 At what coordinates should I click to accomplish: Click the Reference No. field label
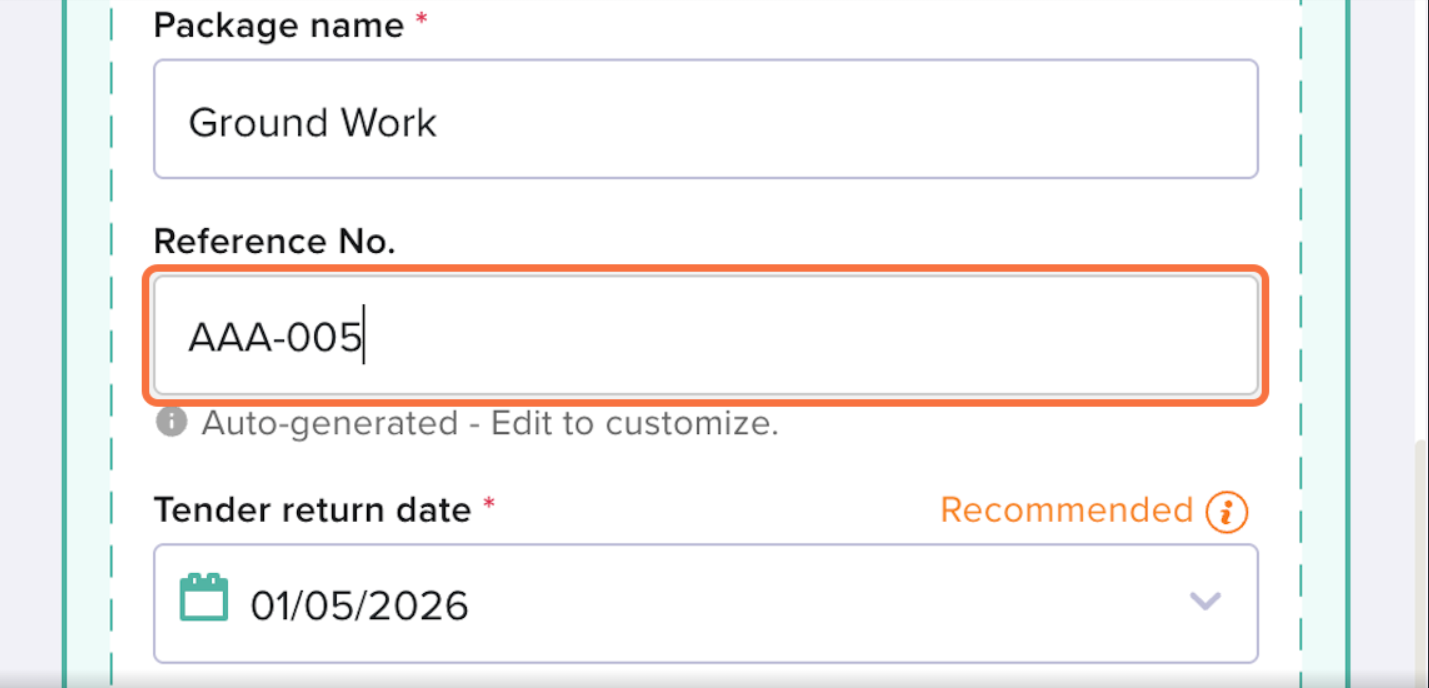point(274,241)
